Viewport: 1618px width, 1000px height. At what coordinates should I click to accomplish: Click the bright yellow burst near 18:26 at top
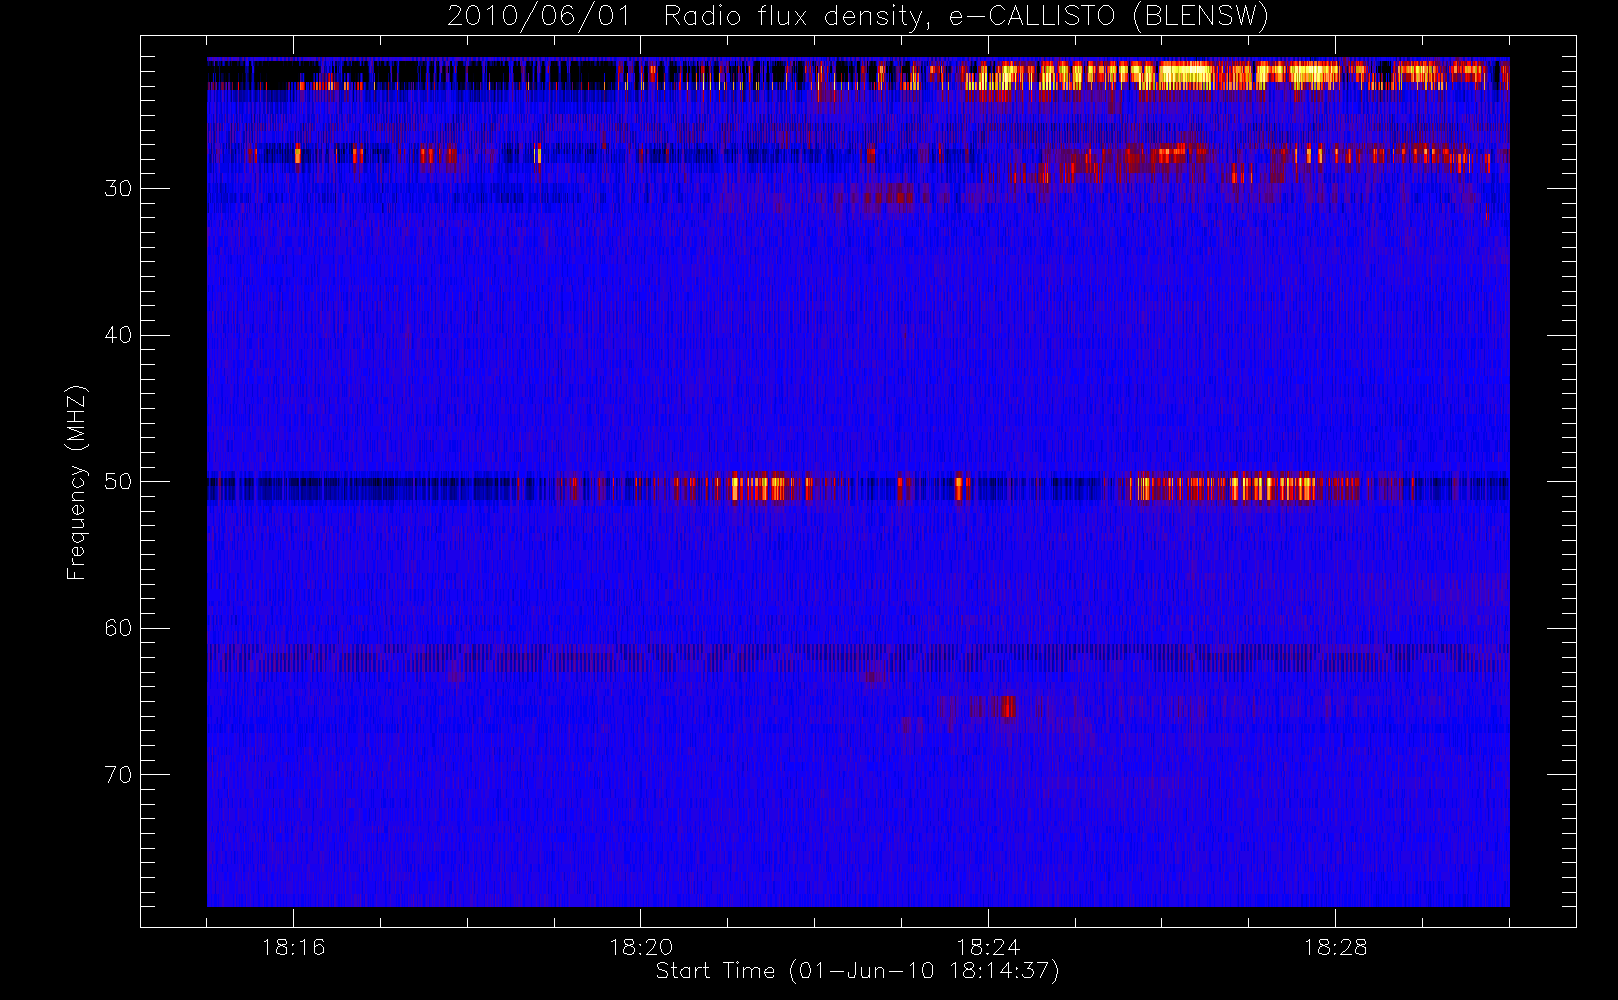[x=1187, y=75]
